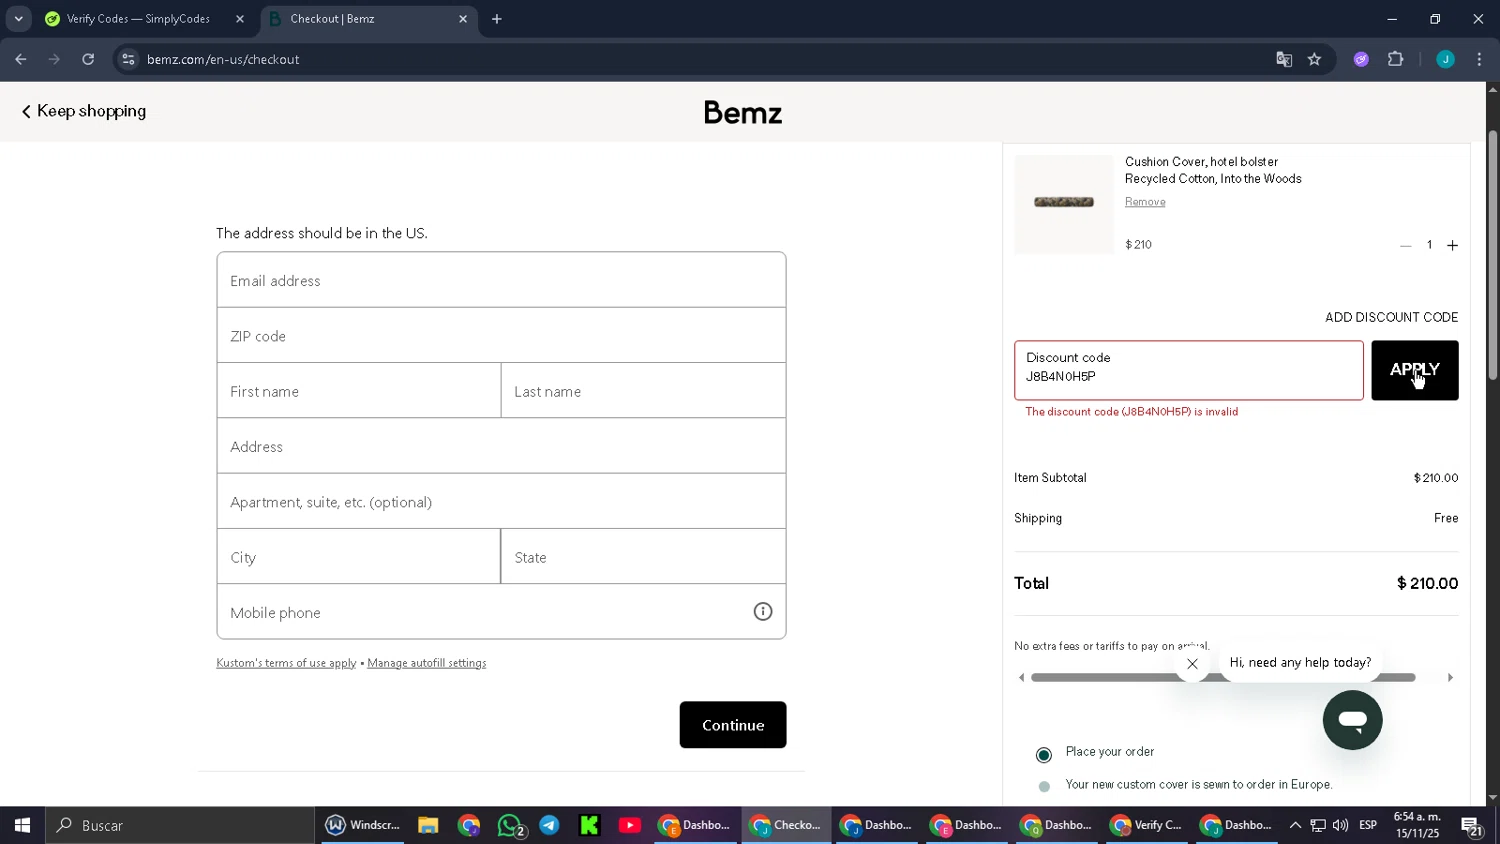Image resolution: width=1500 pixels, height=844 pixels.
Task: Focus the City field
Action: click(358, 557)
